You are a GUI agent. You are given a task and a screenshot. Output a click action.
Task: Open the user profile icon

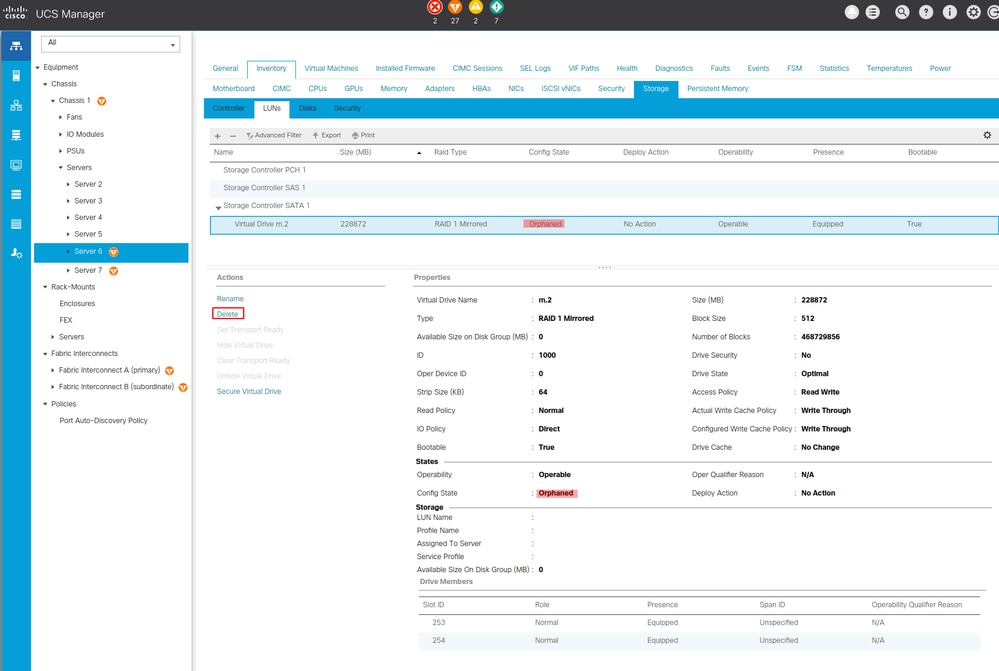click(852, 12)
